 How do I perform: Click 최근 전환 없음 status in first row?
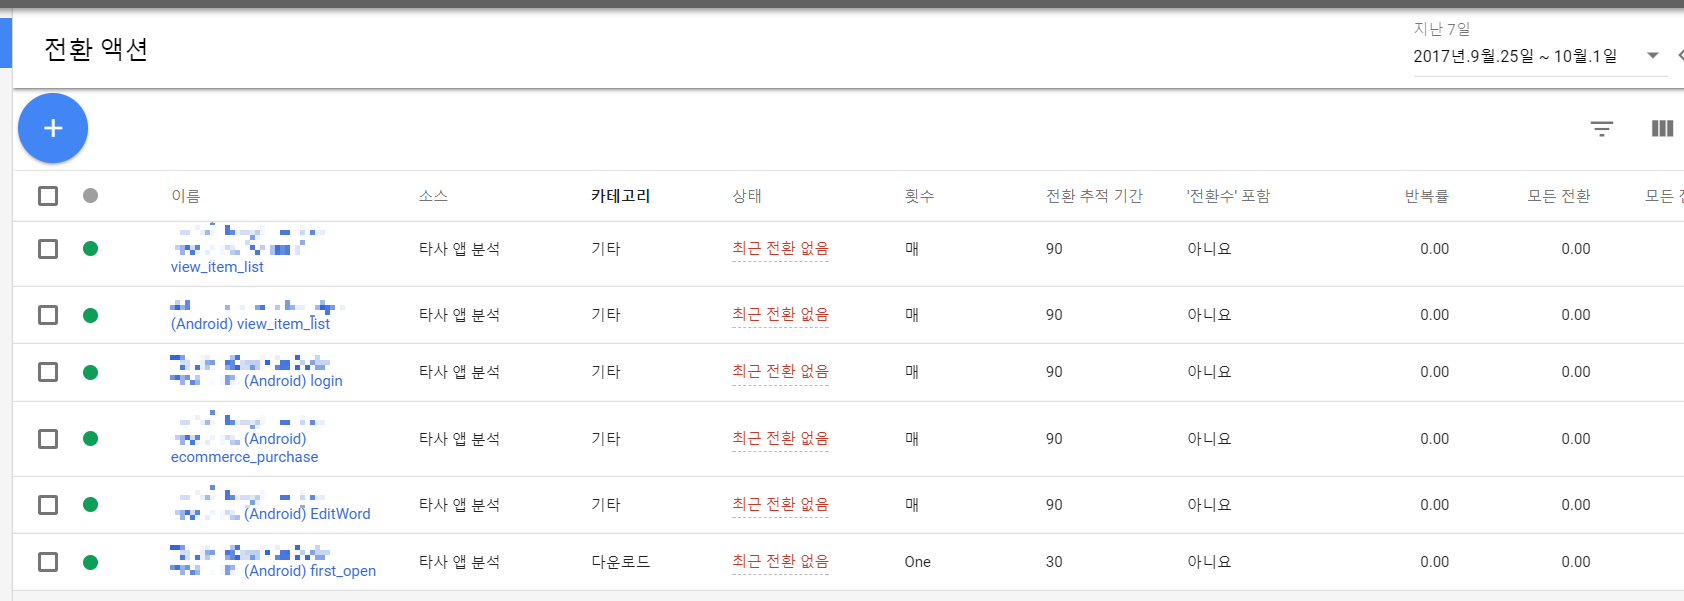pyautogui.click(x=780, y=249)
